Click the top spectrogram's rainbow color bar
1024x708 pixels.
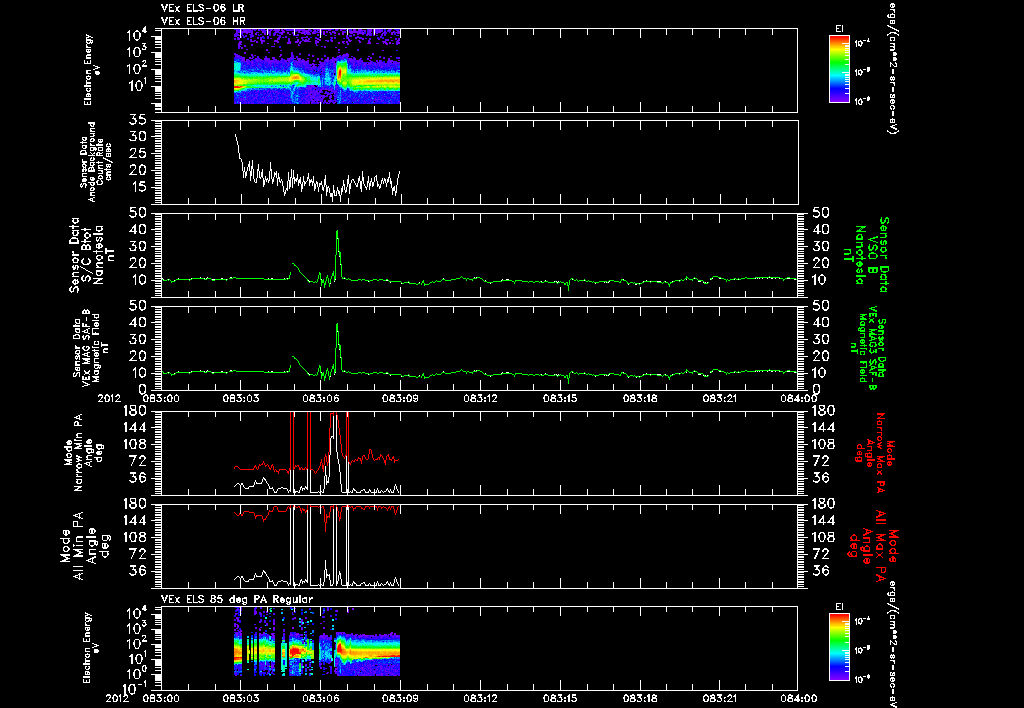(839, 69)
